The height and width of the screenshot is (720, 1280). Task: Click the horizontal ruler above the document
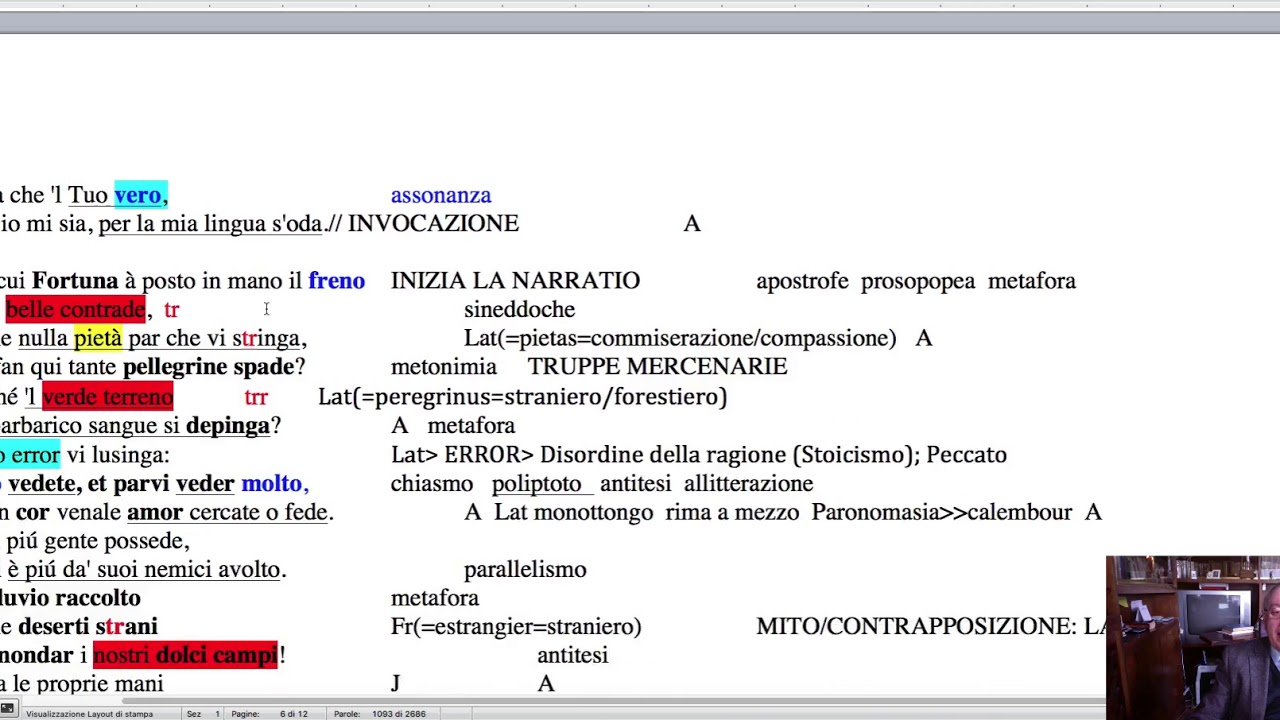[x=640, y=6]
